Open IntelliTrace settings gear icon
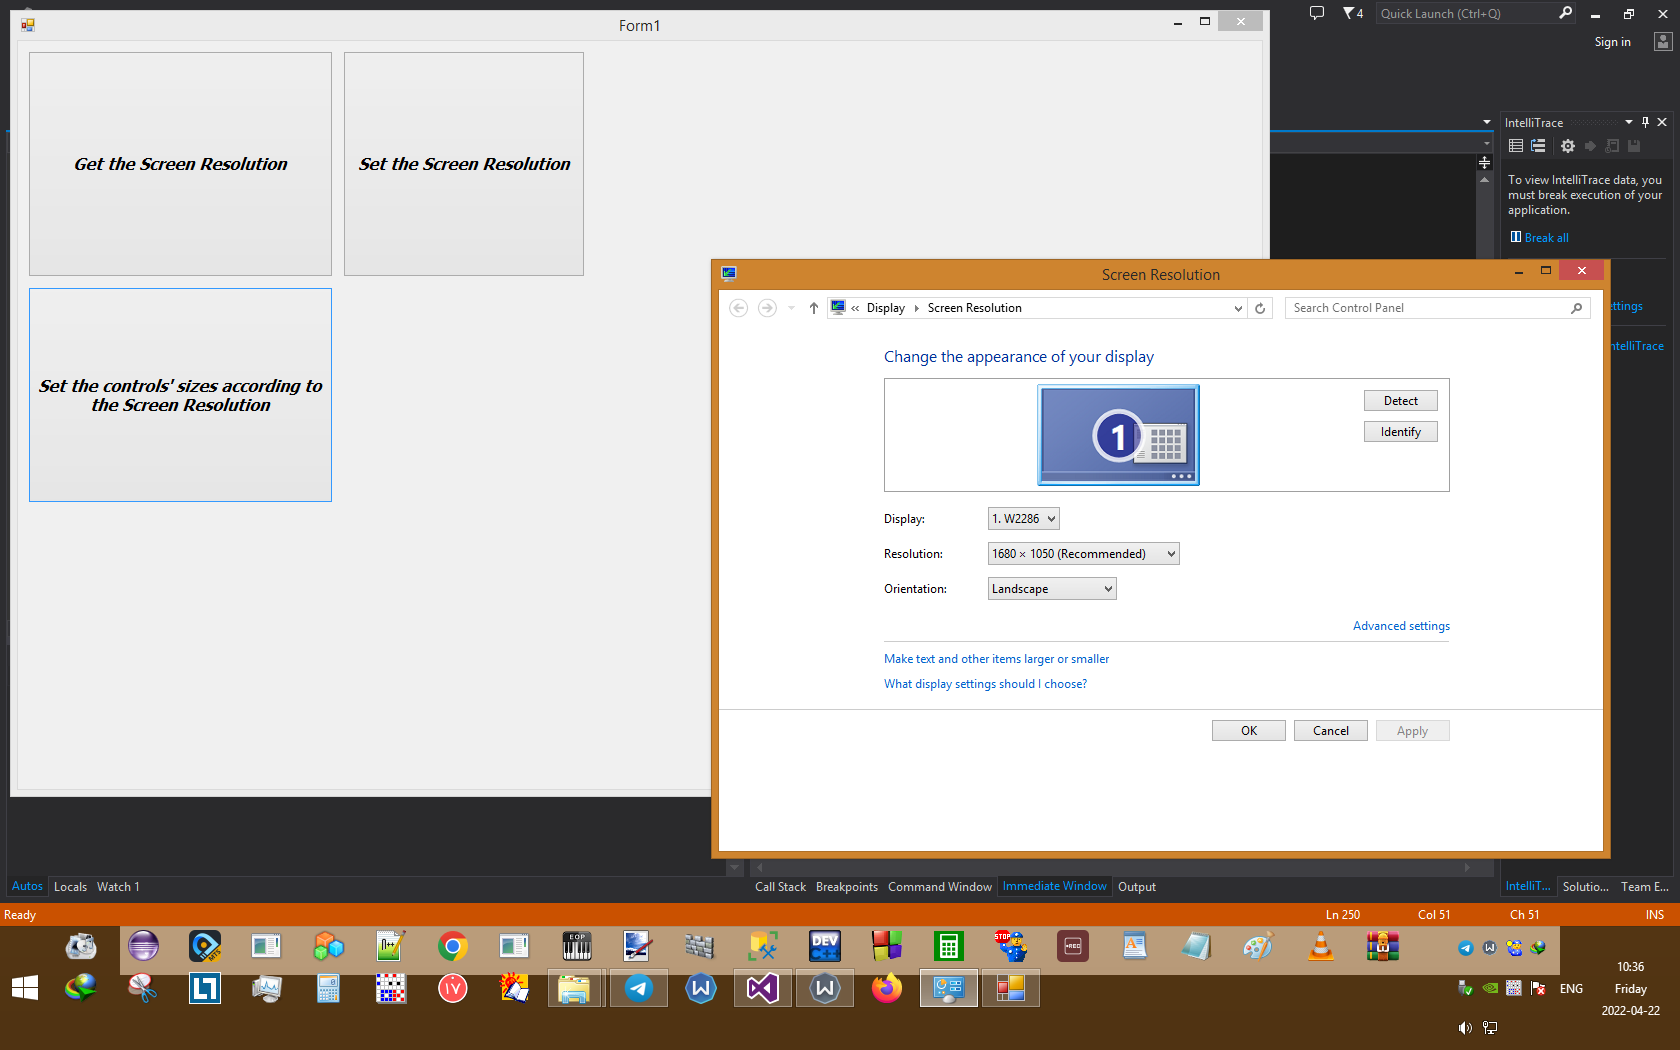 click(x=1567, y=146)
